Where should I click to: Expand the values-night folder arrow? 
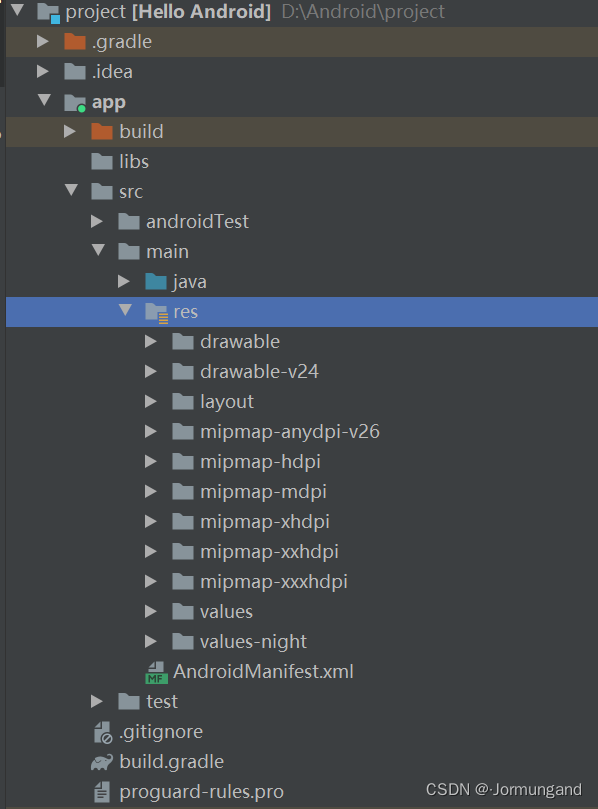tap(151, 642)
